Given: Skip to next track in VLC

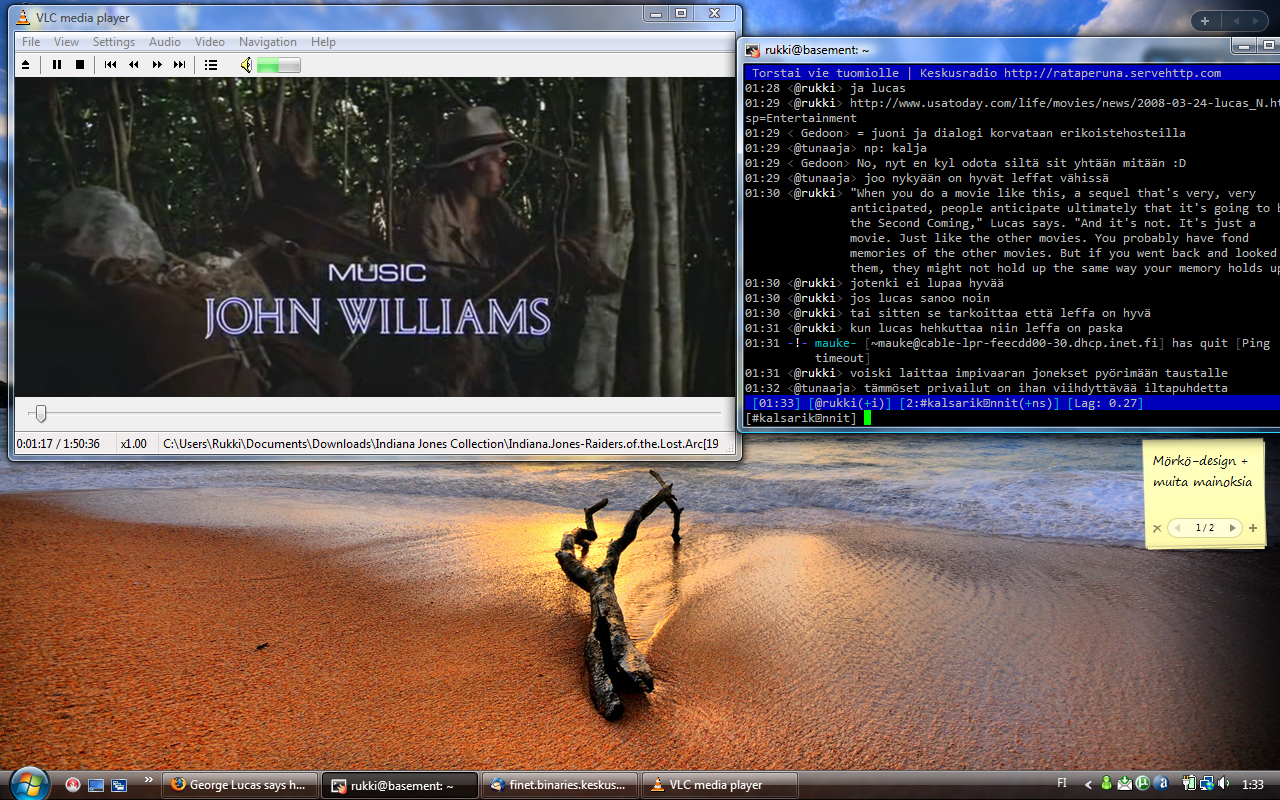Looking at the screenshot, I should 180,65.
